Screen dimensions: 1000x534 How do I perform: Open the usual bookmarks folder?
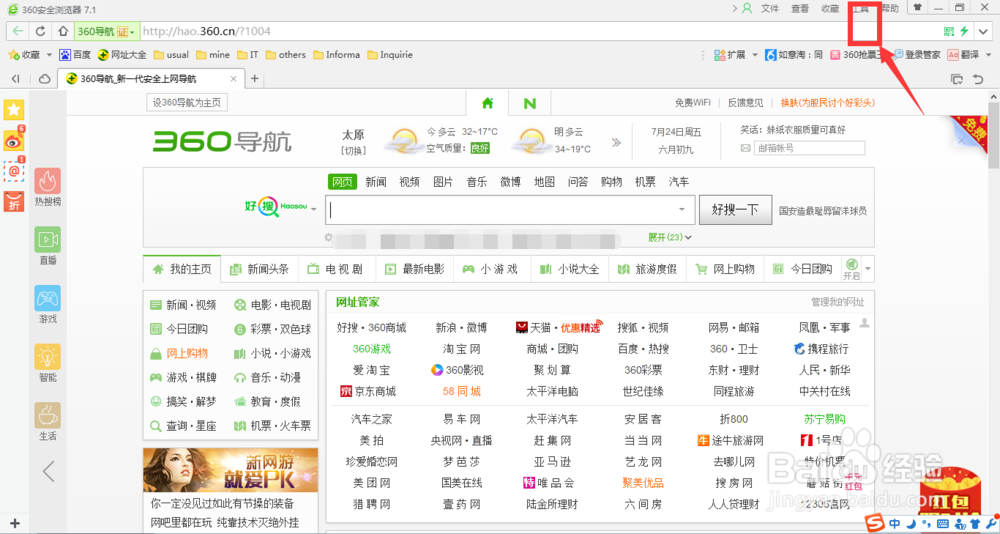click(171, 55)
